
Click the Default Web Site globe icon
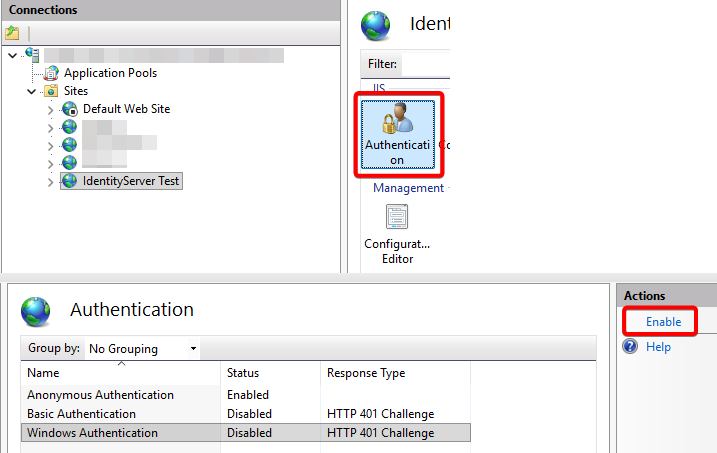coord(70,109)
